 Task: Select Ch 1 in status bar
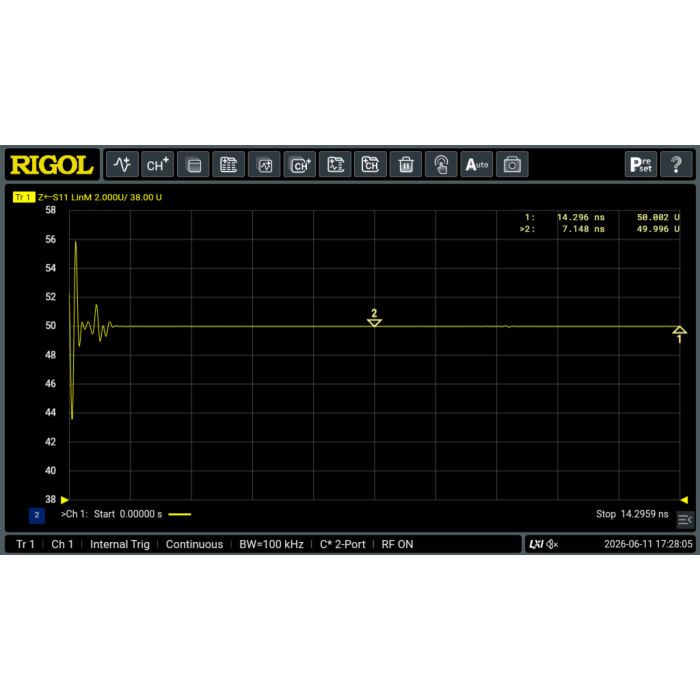click(62, 544)
